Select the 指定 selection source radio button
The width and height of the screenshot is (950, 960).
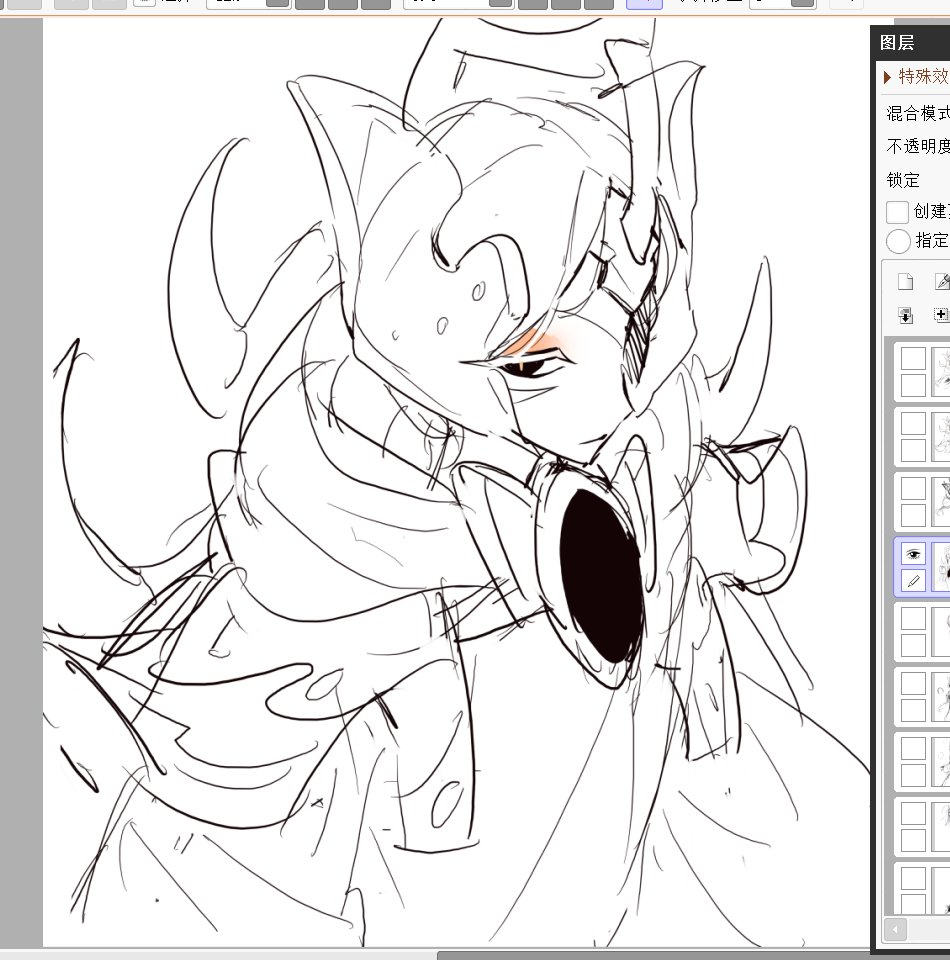(x=898, y=241)
